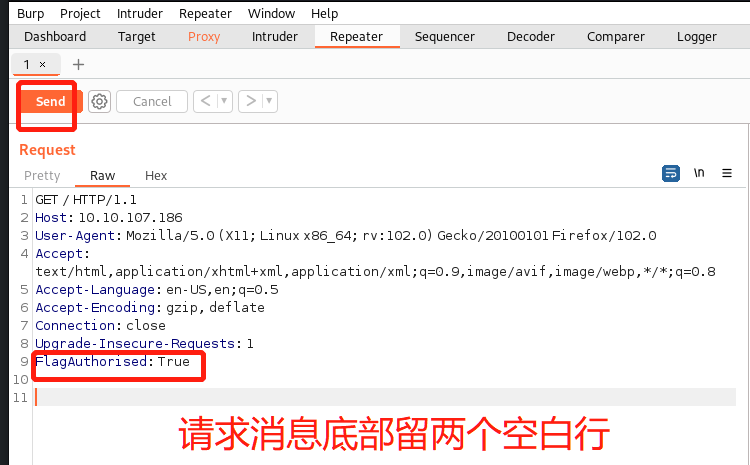Select the Raw view tab
Screen dimensions: 750x465
pyautogui.click(x=102, y=175)
